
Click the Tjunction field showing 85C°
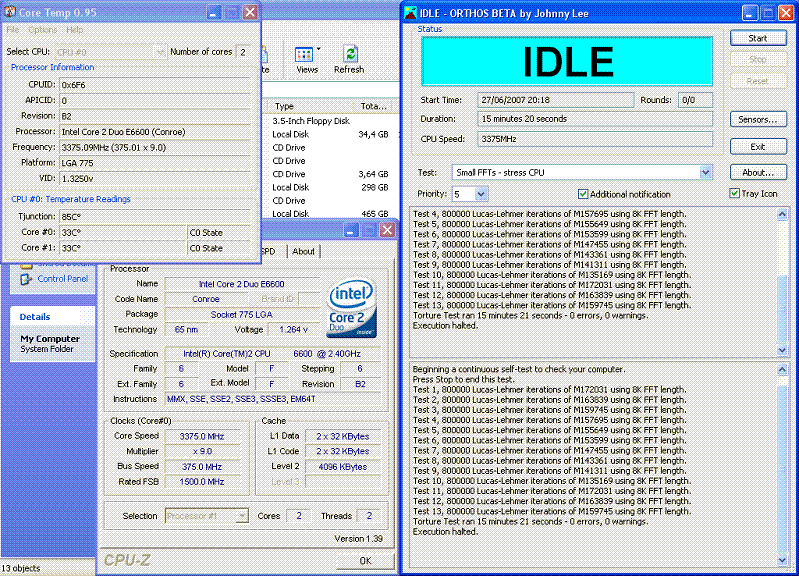(x=155, y=217)
